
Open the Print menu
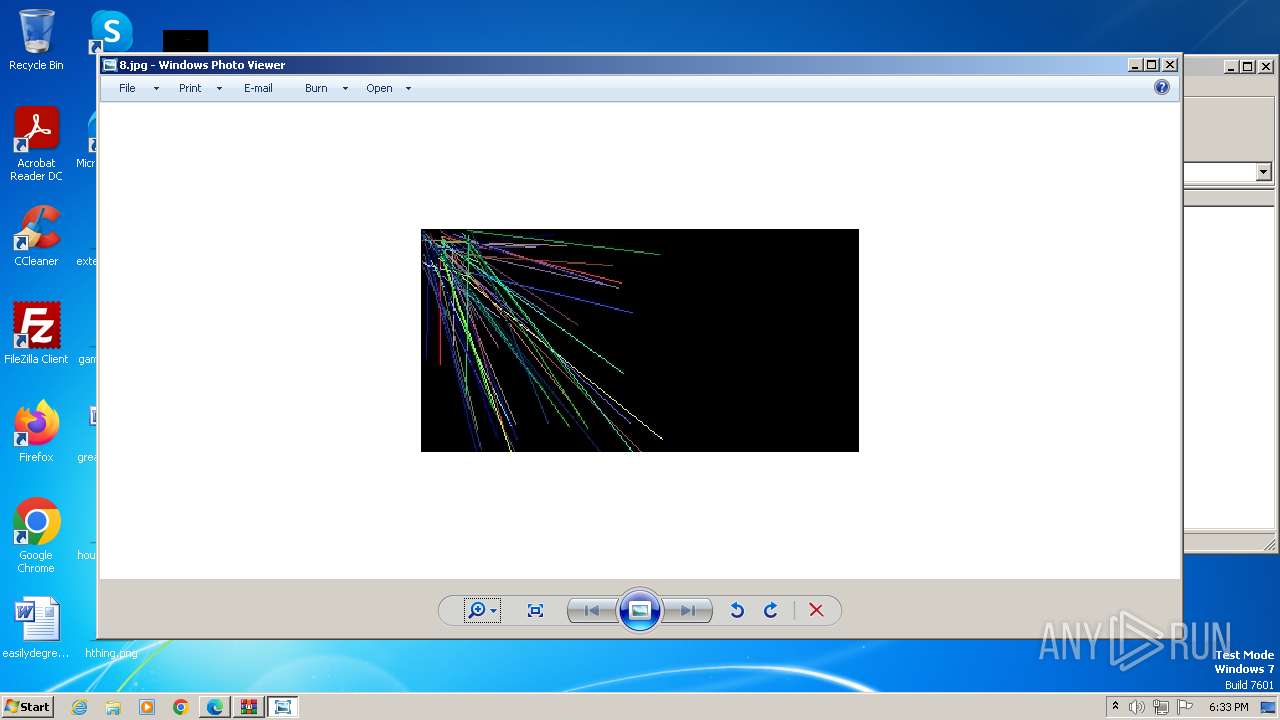click(190, 88)
